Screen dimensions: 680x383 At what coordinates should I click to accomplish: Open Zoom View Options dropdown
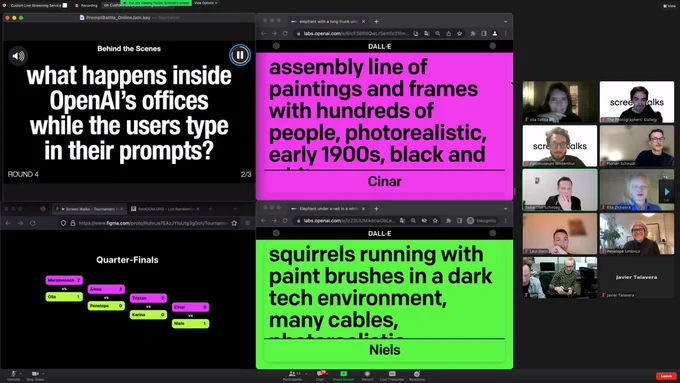pyautogui.click(x=206, y=3)
